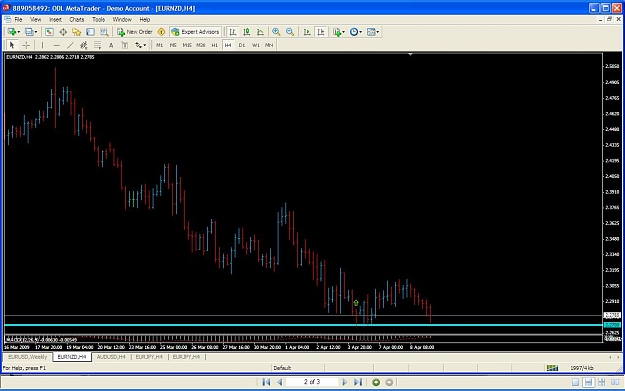625x391 pixels.
Task: Click the Profiles toolbar icon
Action: point(29,32)
